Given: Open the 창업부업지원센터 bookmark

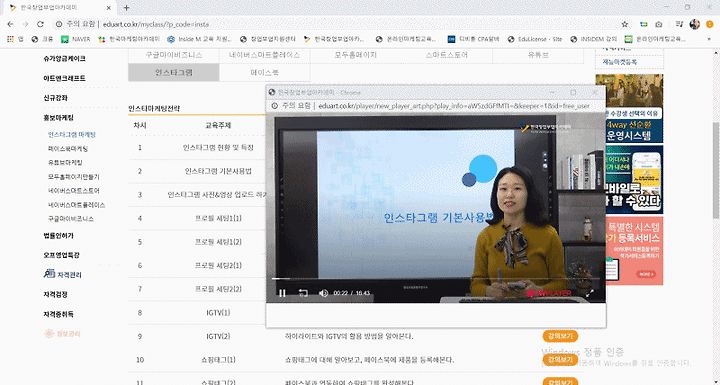Looking at the screenshot, I should [268, 40].
